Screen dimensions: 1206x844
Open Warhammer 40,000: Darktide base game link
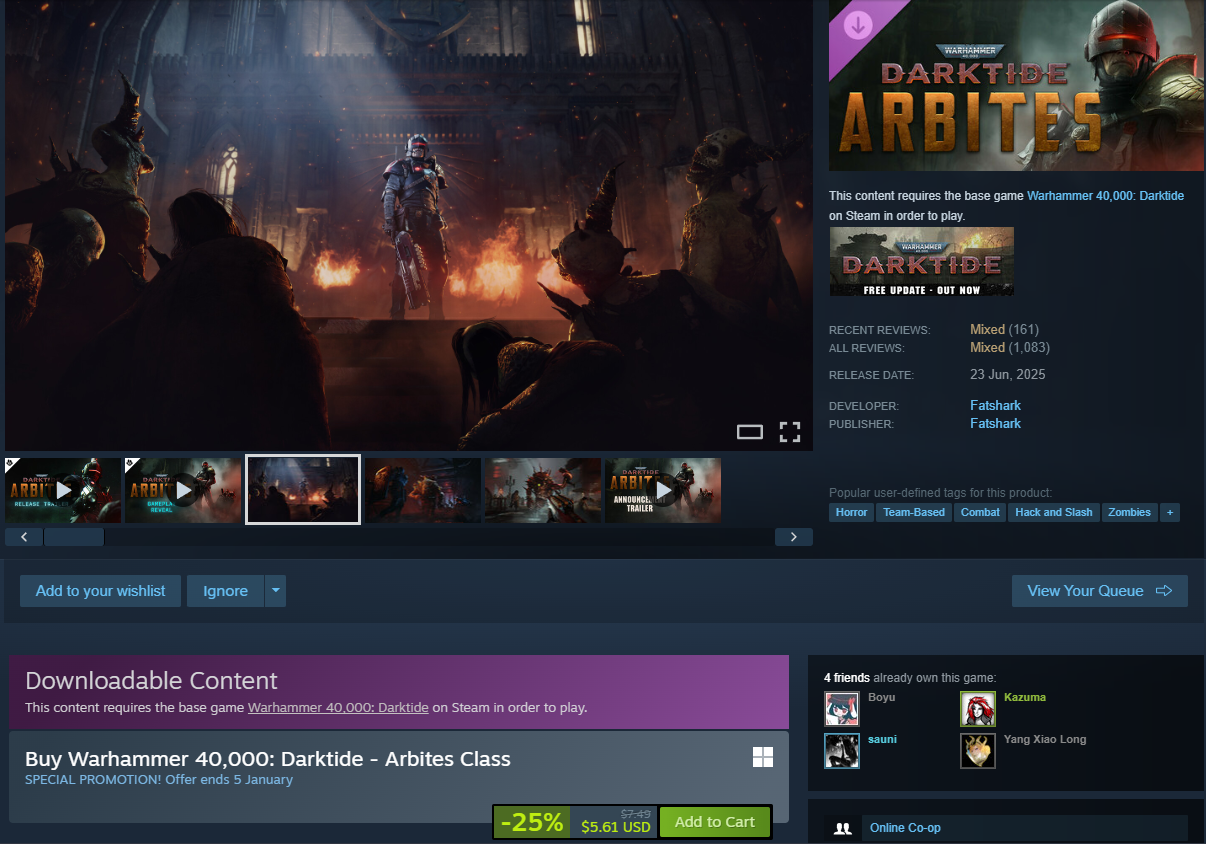[1105, 196]
